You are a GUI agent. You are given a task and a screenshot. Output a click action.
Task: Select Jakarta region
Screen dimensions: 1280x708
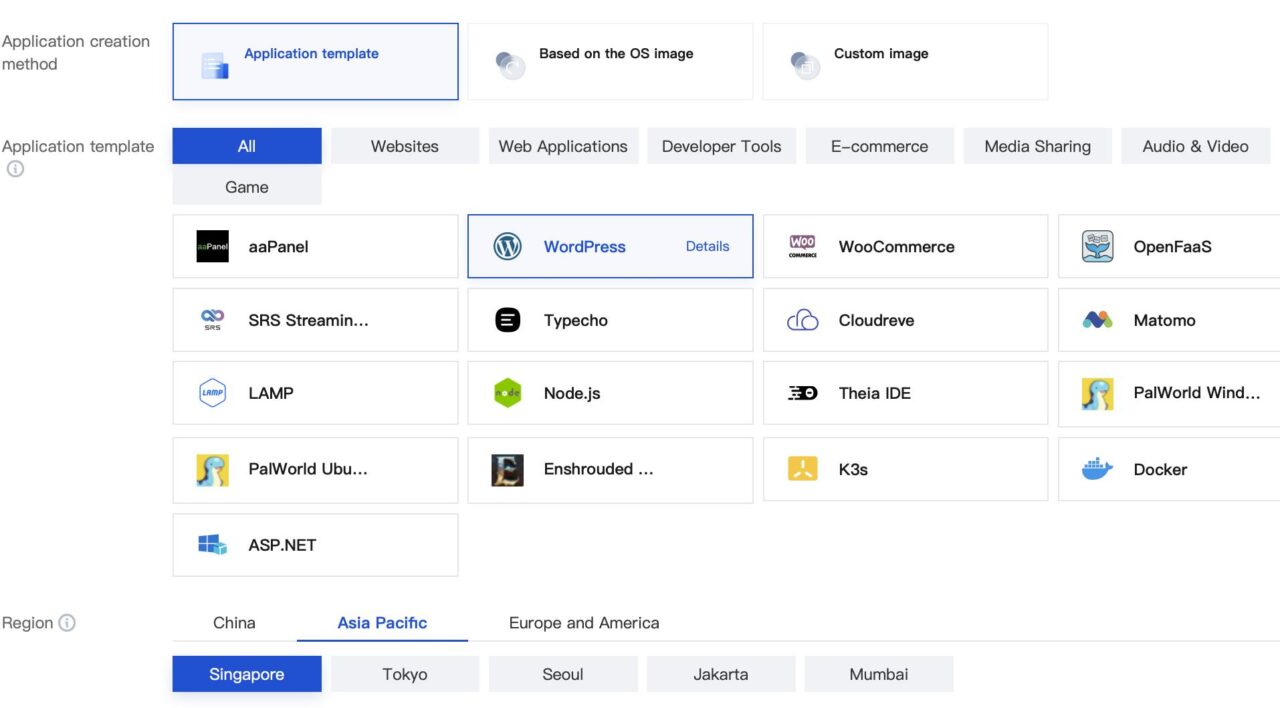(x=721, y=674)
